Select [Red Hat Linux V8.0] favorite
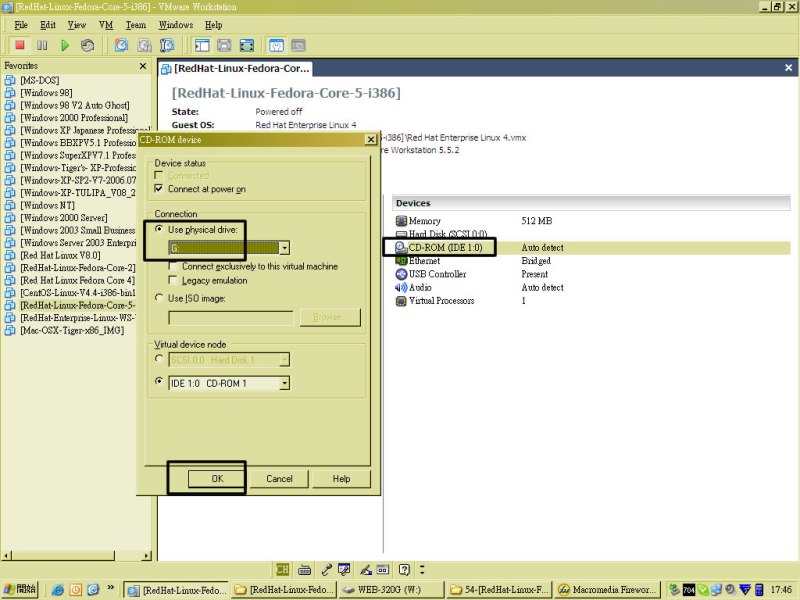Image resolution: width=800 pixels, height=600 pixels. coord(60,255)
